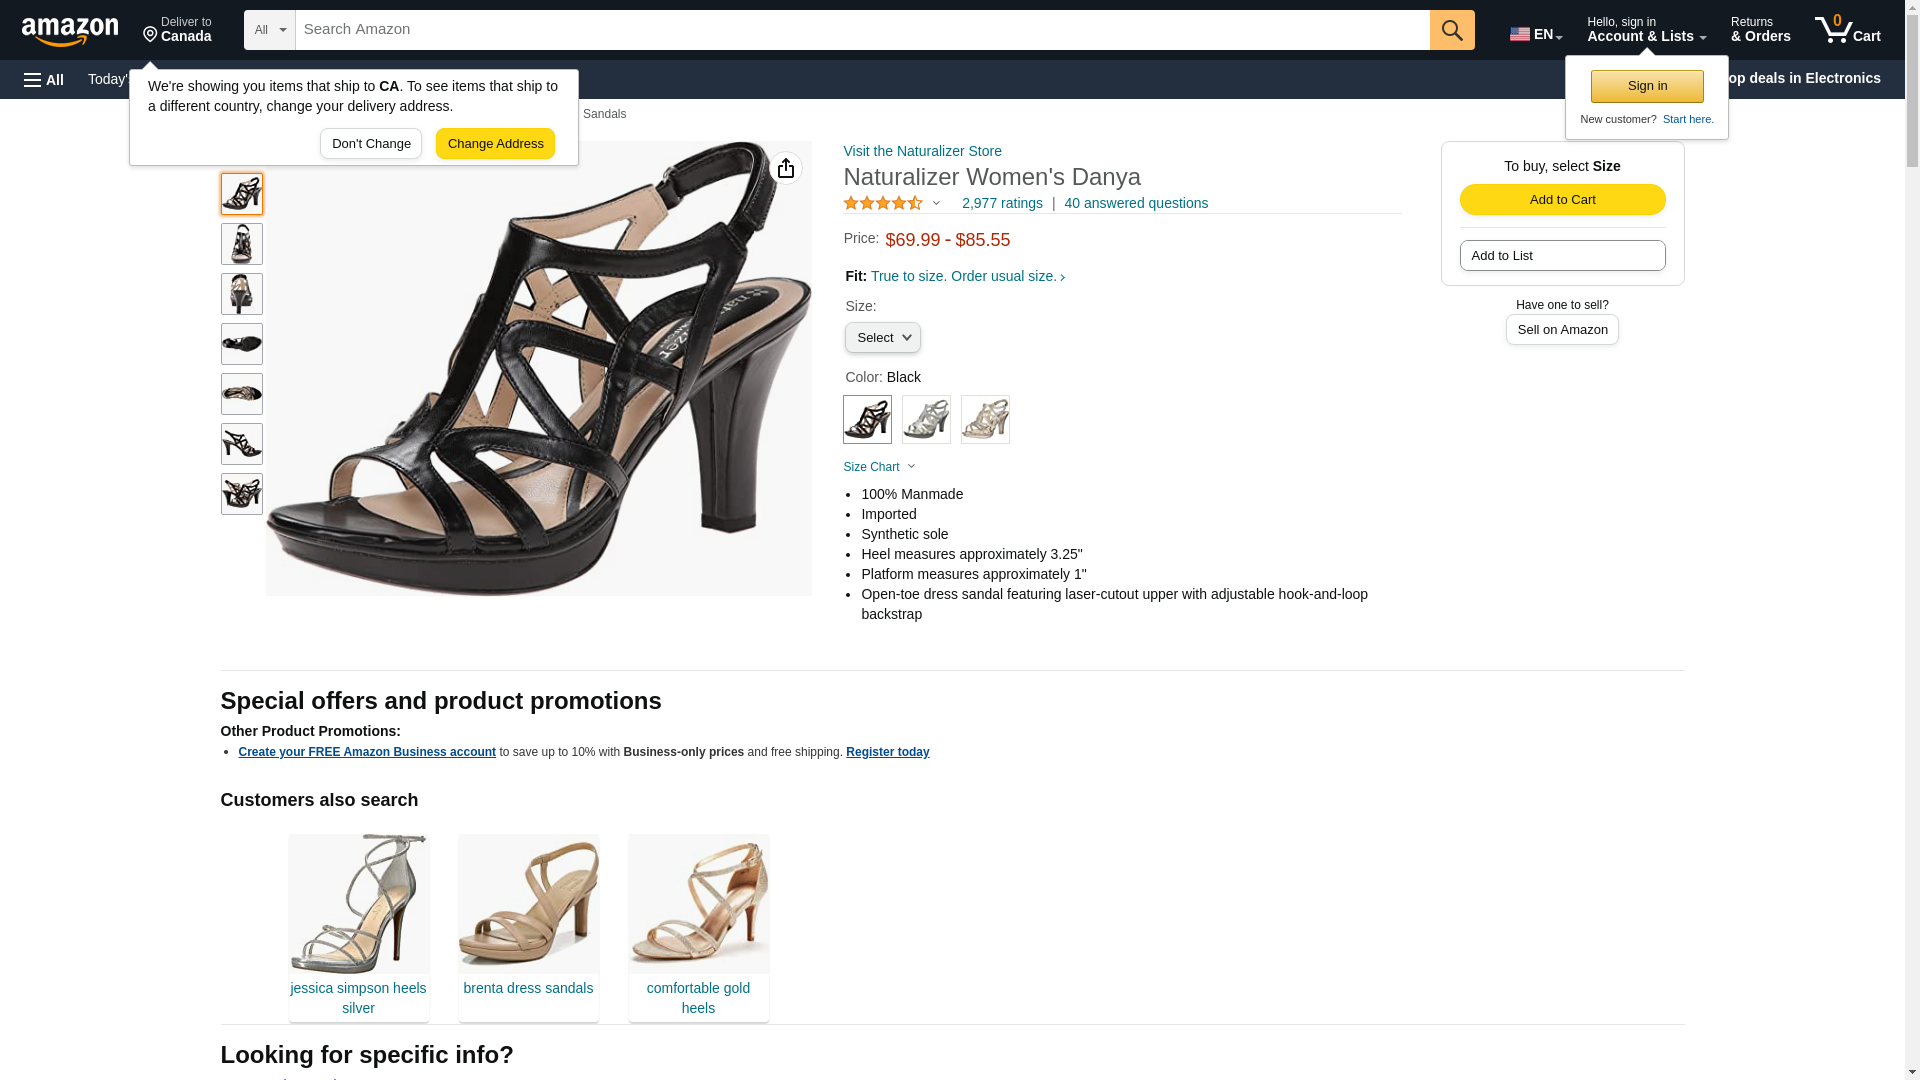The width and height of the screenshot is (1920, 1080).
Task: Select the Black color swatch
Action: coord(867,419)
